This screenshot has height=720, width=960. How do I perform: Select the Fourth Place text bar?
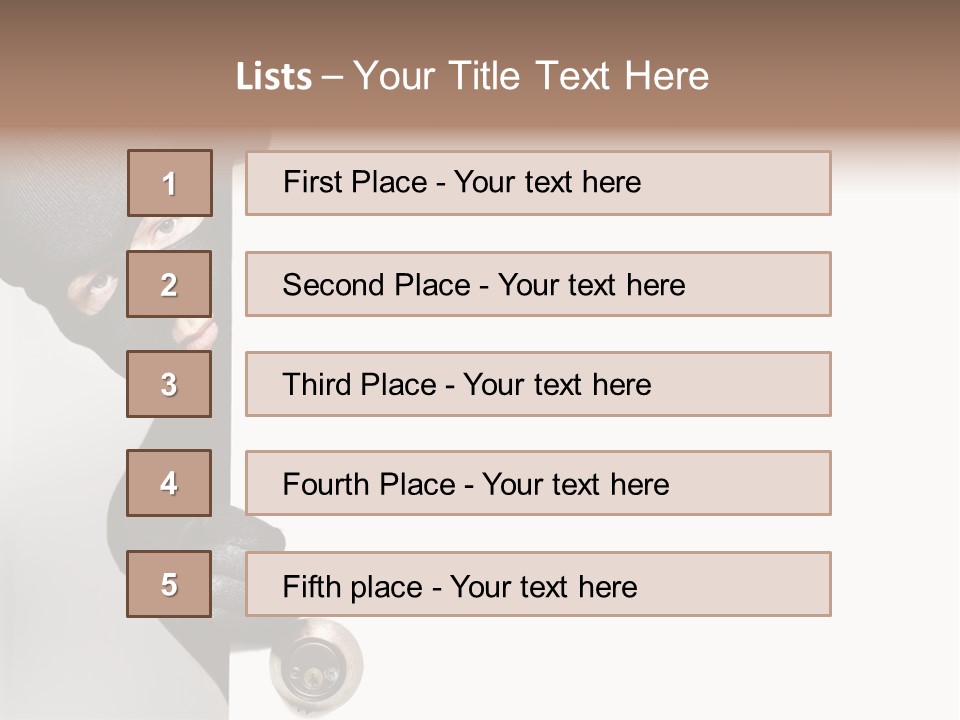point(538,483)
